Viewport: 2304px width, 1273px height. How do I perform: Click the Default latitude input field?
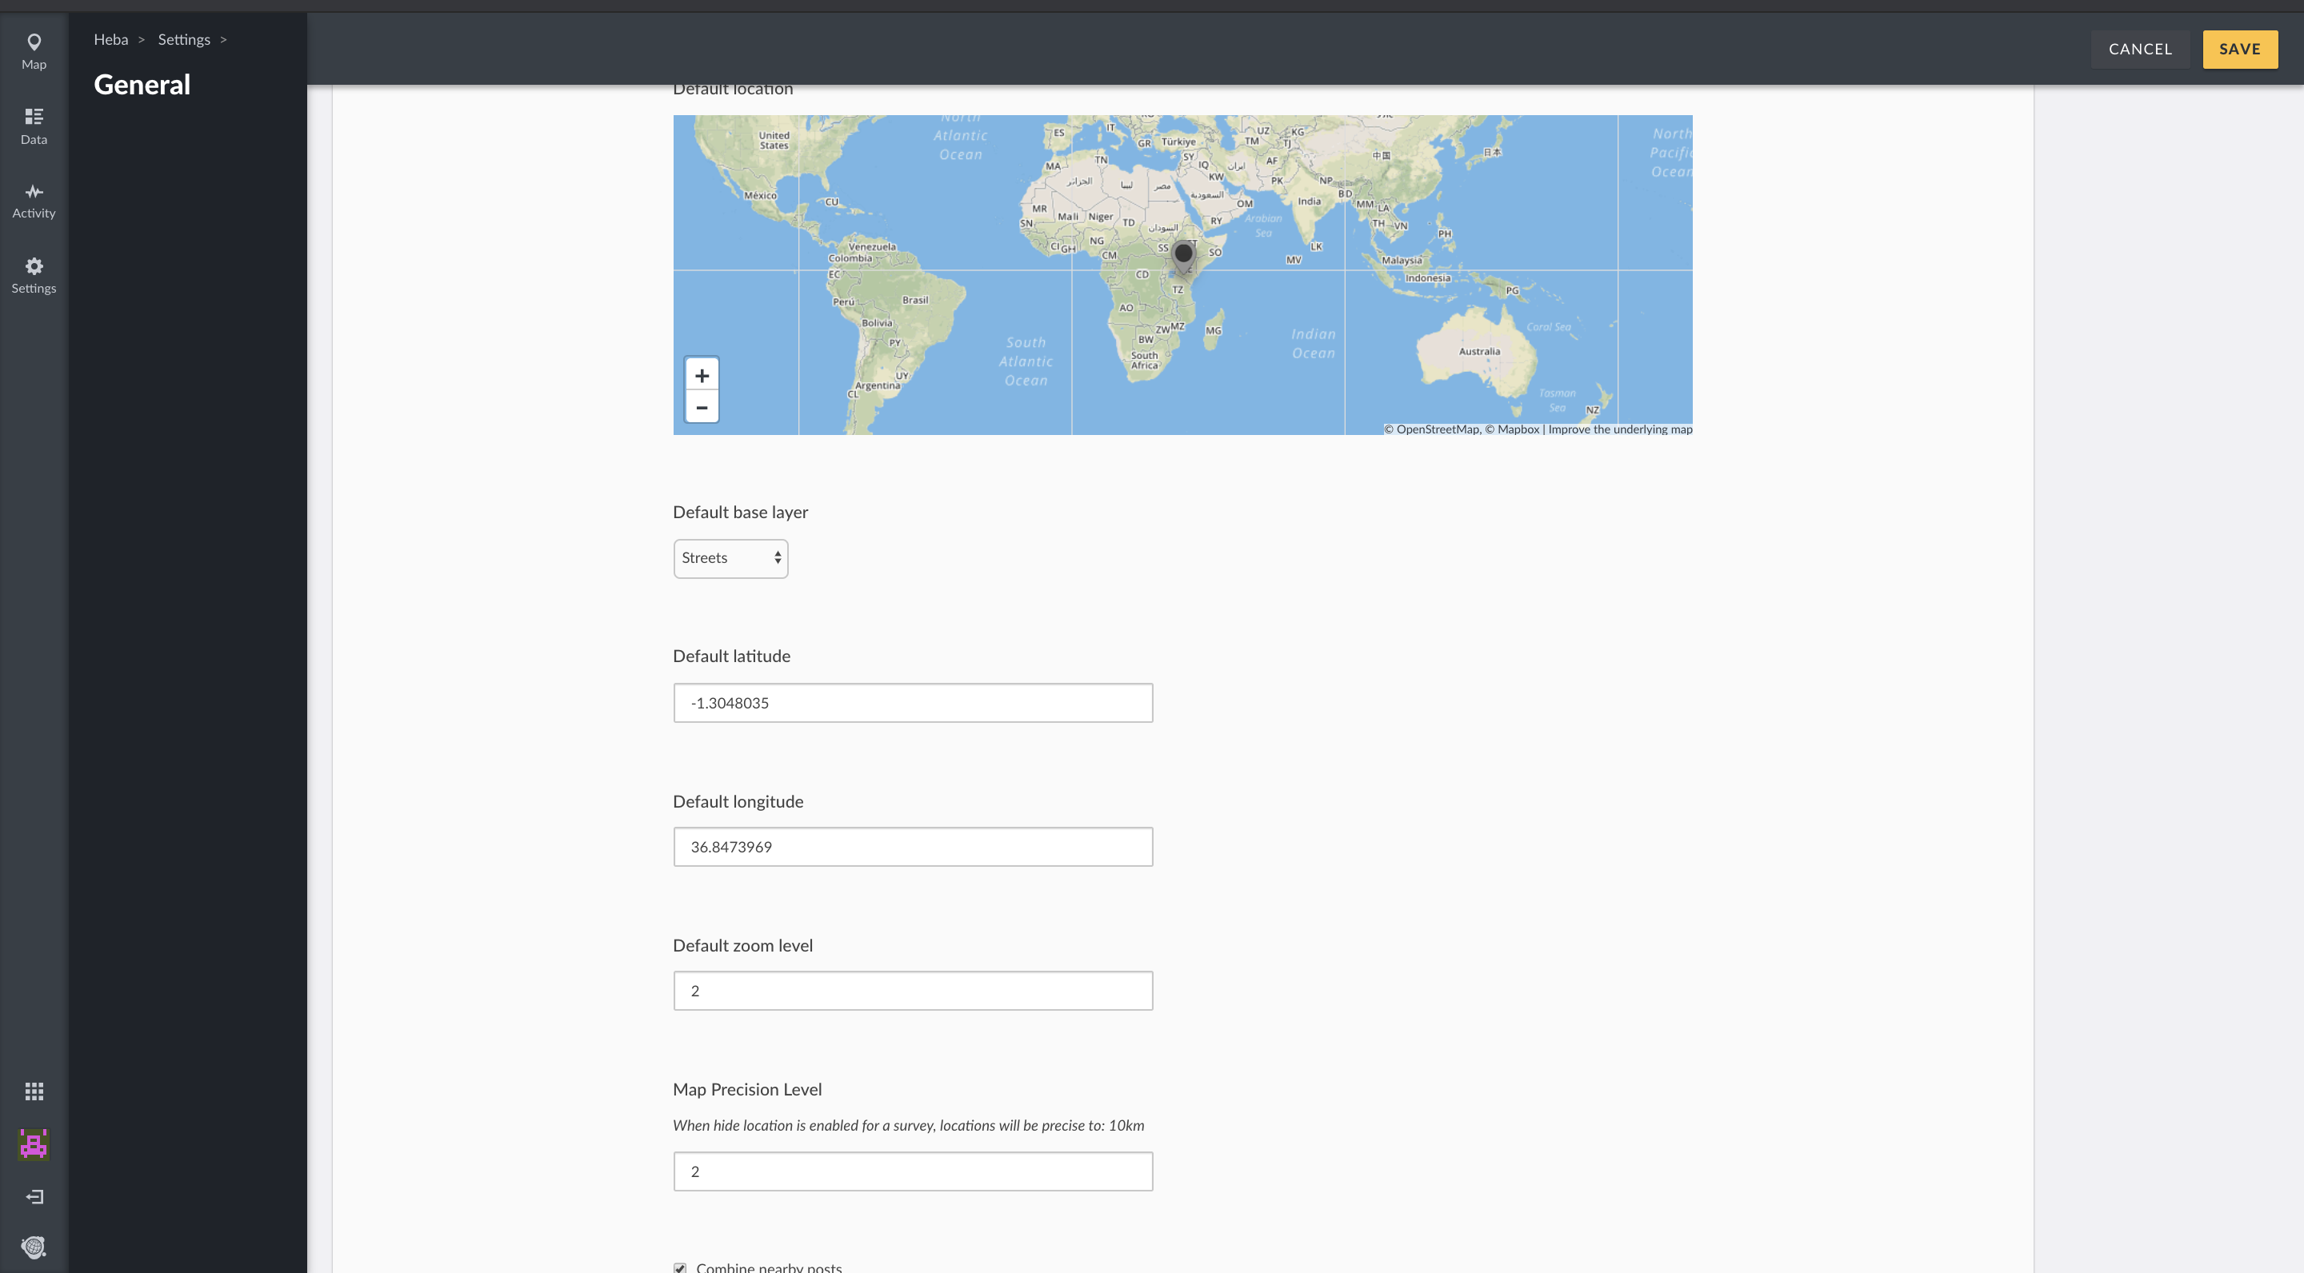point(912,703)
